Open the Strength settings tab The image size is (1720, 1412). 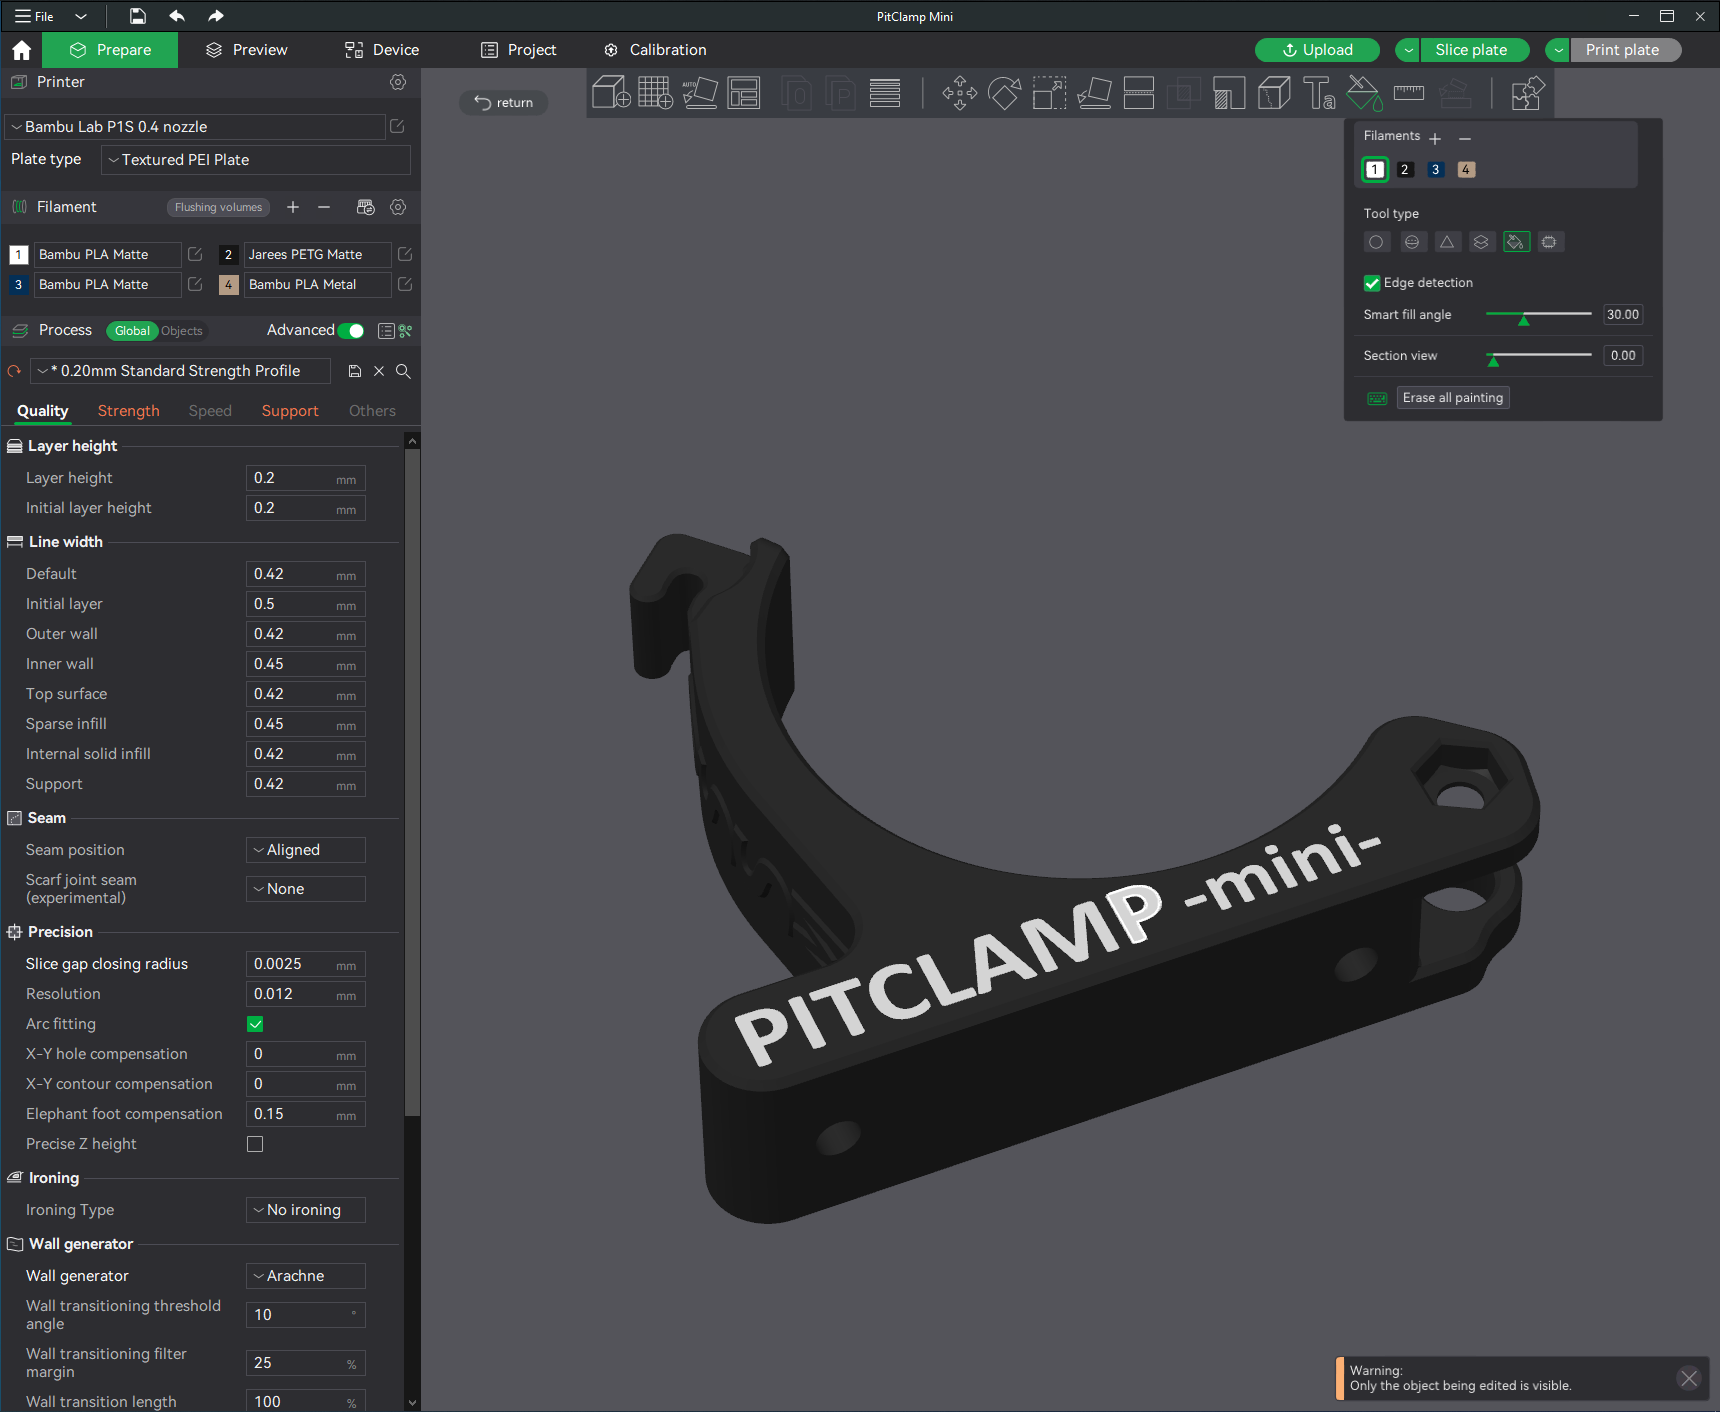coord(128,411)
